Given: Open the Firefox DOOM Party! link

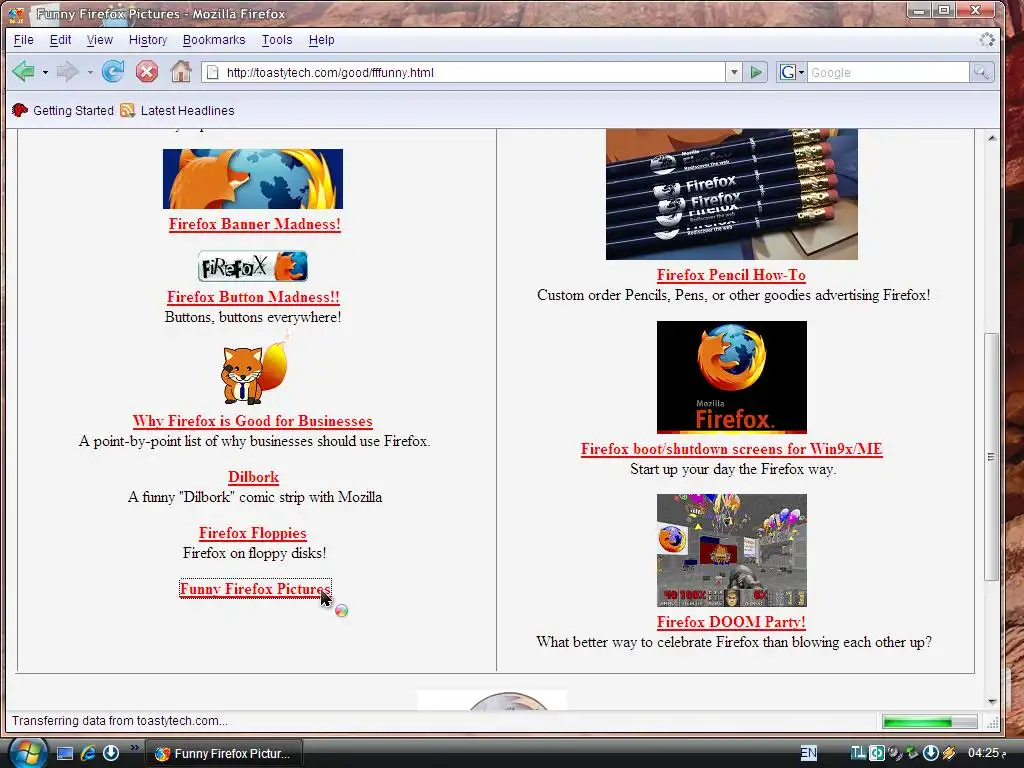Looking at the screenshot, I should coord(731,622).
